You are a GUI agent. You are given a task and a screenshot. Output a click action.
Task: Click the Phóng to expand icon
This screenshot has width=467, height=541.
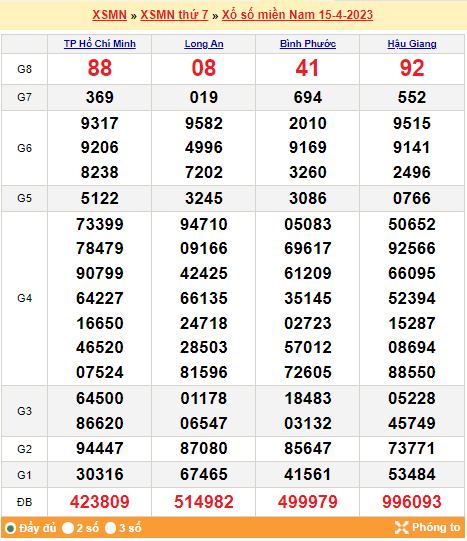[x=401, y=528]
